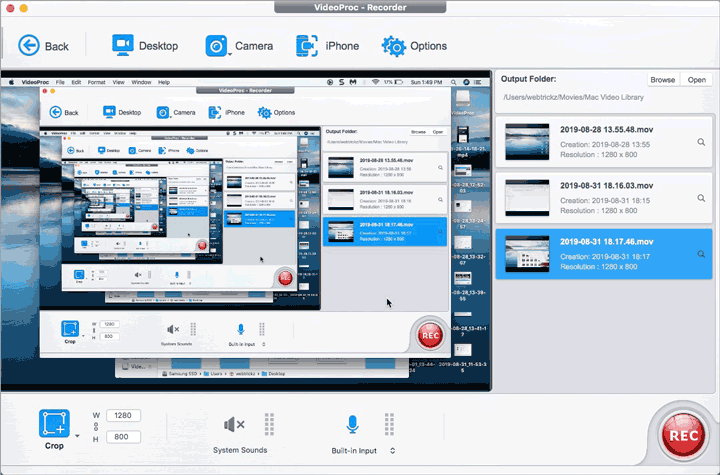Open the Built-in Input device dropdown
720x475 pixels.
[393, 451]
